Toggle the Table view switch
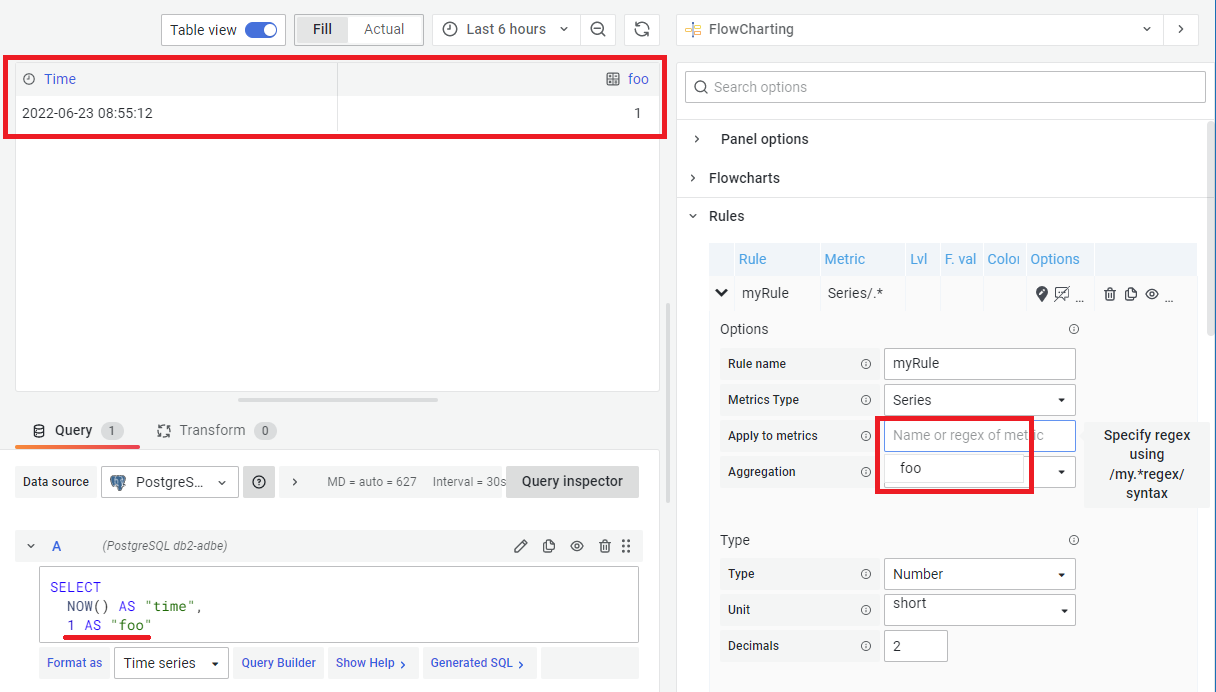Viewport: 1216px width, 692px height. 261,30
